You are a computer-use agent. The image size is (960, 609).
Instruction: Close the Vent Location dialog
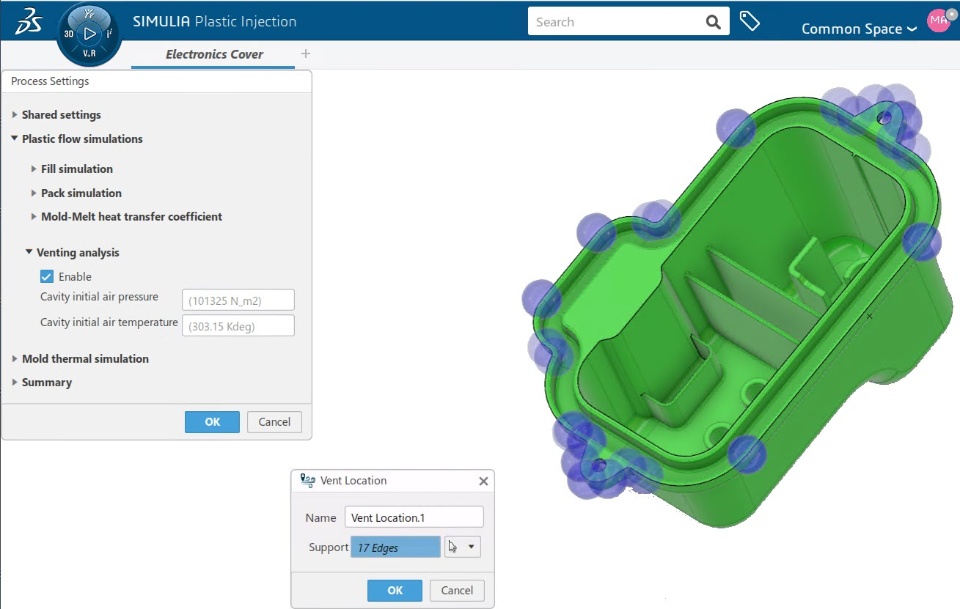coord(483,481)
